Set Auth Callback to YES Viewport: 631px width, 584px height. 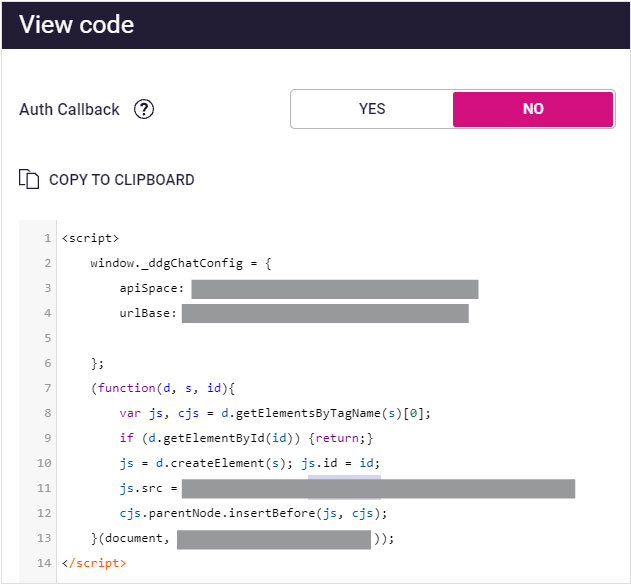coord(371,109)
